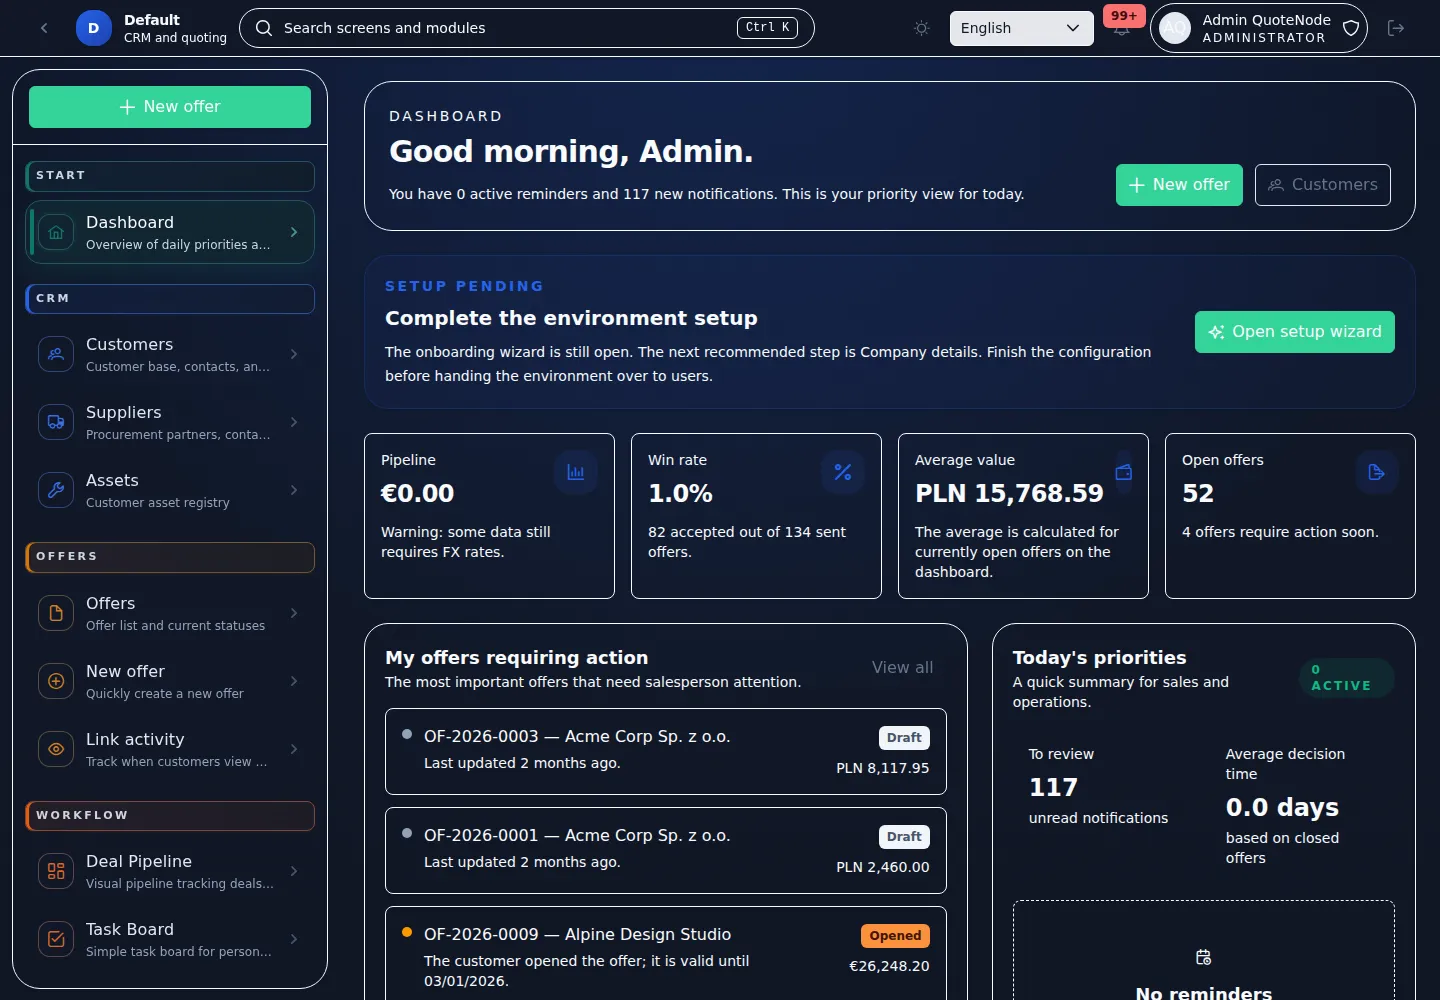Click the green New offer sidebar button
1440x1000 pixels.
tap(170, 107)
